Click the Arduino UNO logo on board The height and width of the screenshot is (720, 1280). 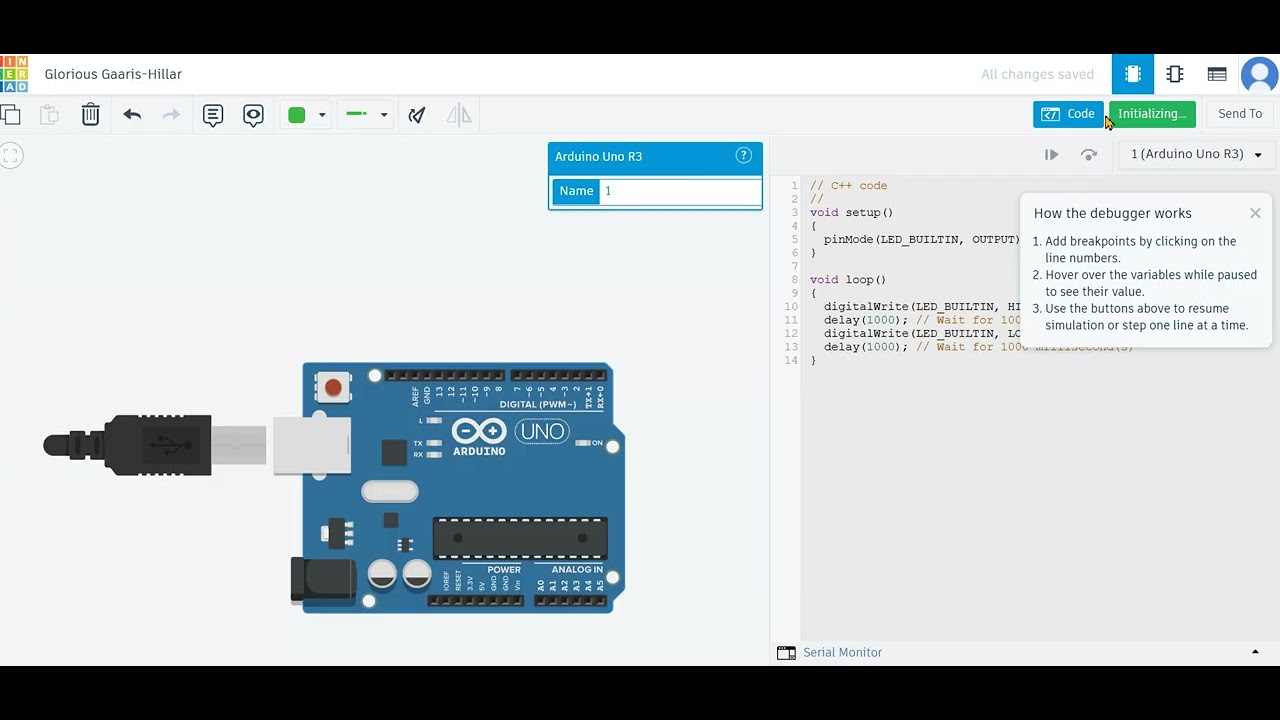coord(510,437)
